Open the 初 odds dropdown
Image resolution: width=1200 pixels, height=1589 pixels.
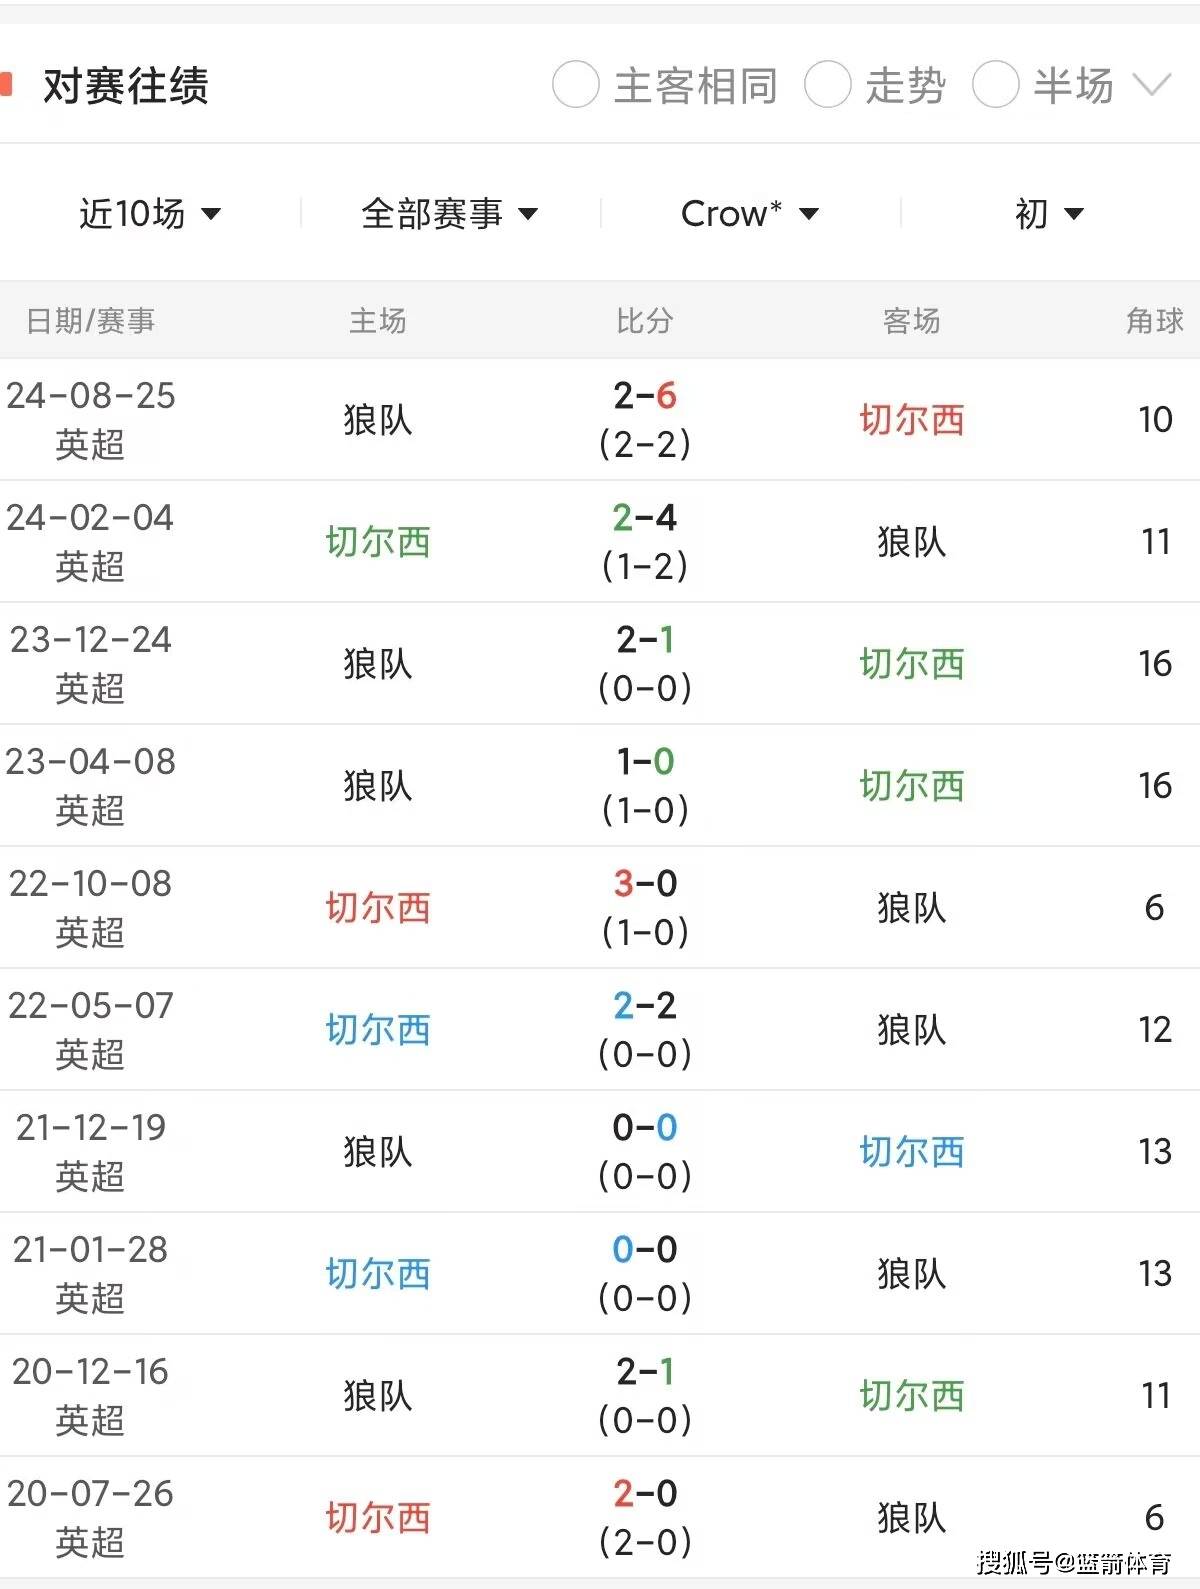(1044, 212)
